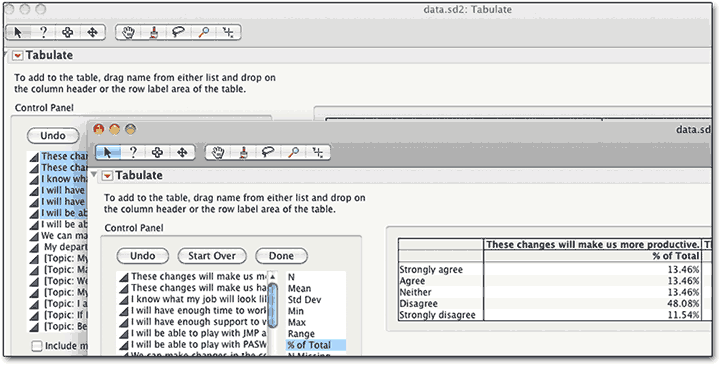Click the 'Disagree' row label in table
The height and width of the screenshot is (365, 720).
[418, 303]
